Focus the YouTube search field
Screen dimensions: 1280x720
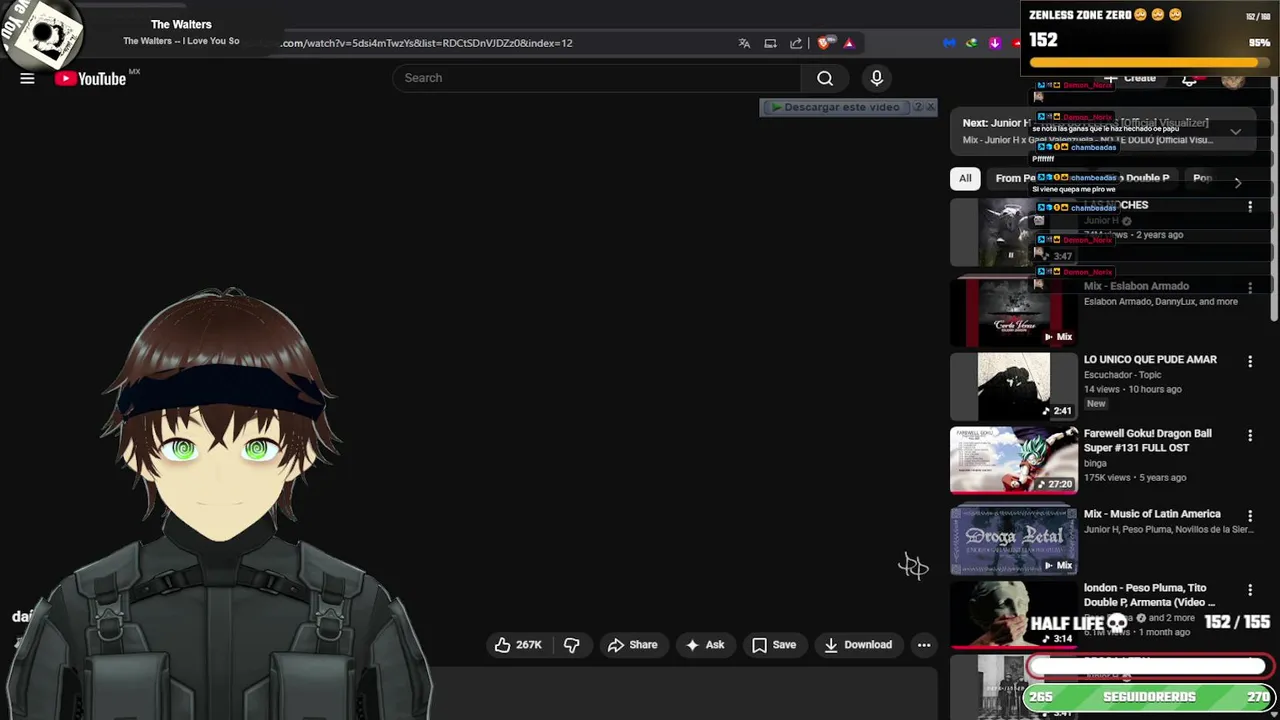(x=597, y=78)
